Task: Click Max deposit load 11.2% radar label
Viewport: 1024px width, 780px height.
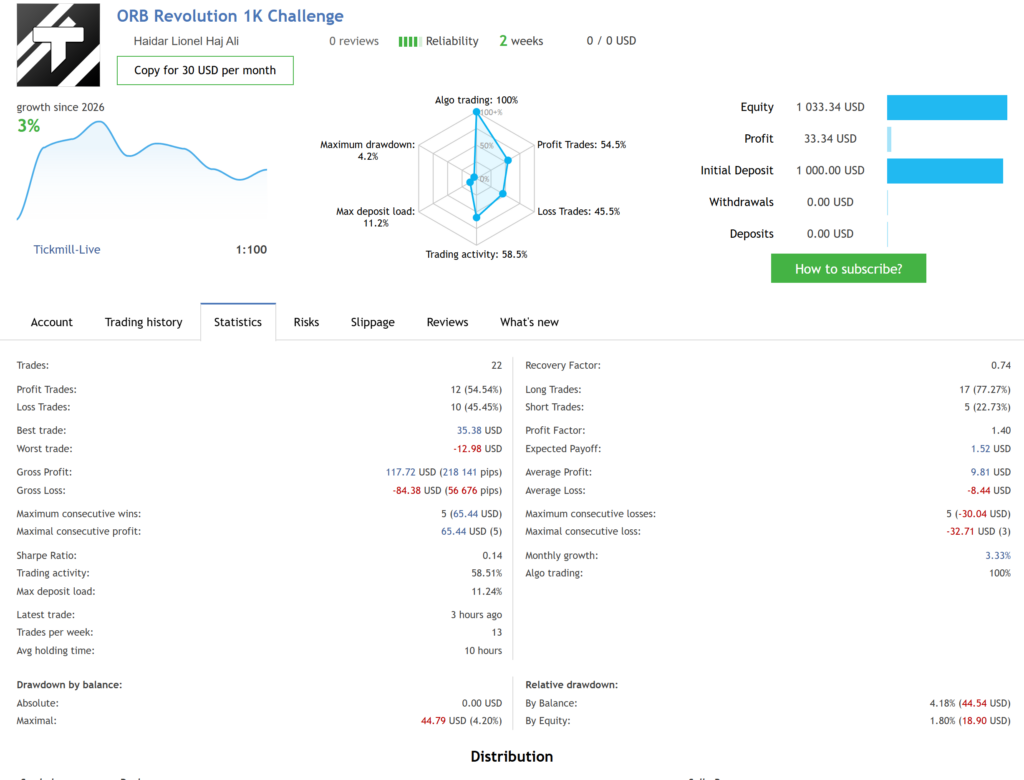Action: click(376, 217)
